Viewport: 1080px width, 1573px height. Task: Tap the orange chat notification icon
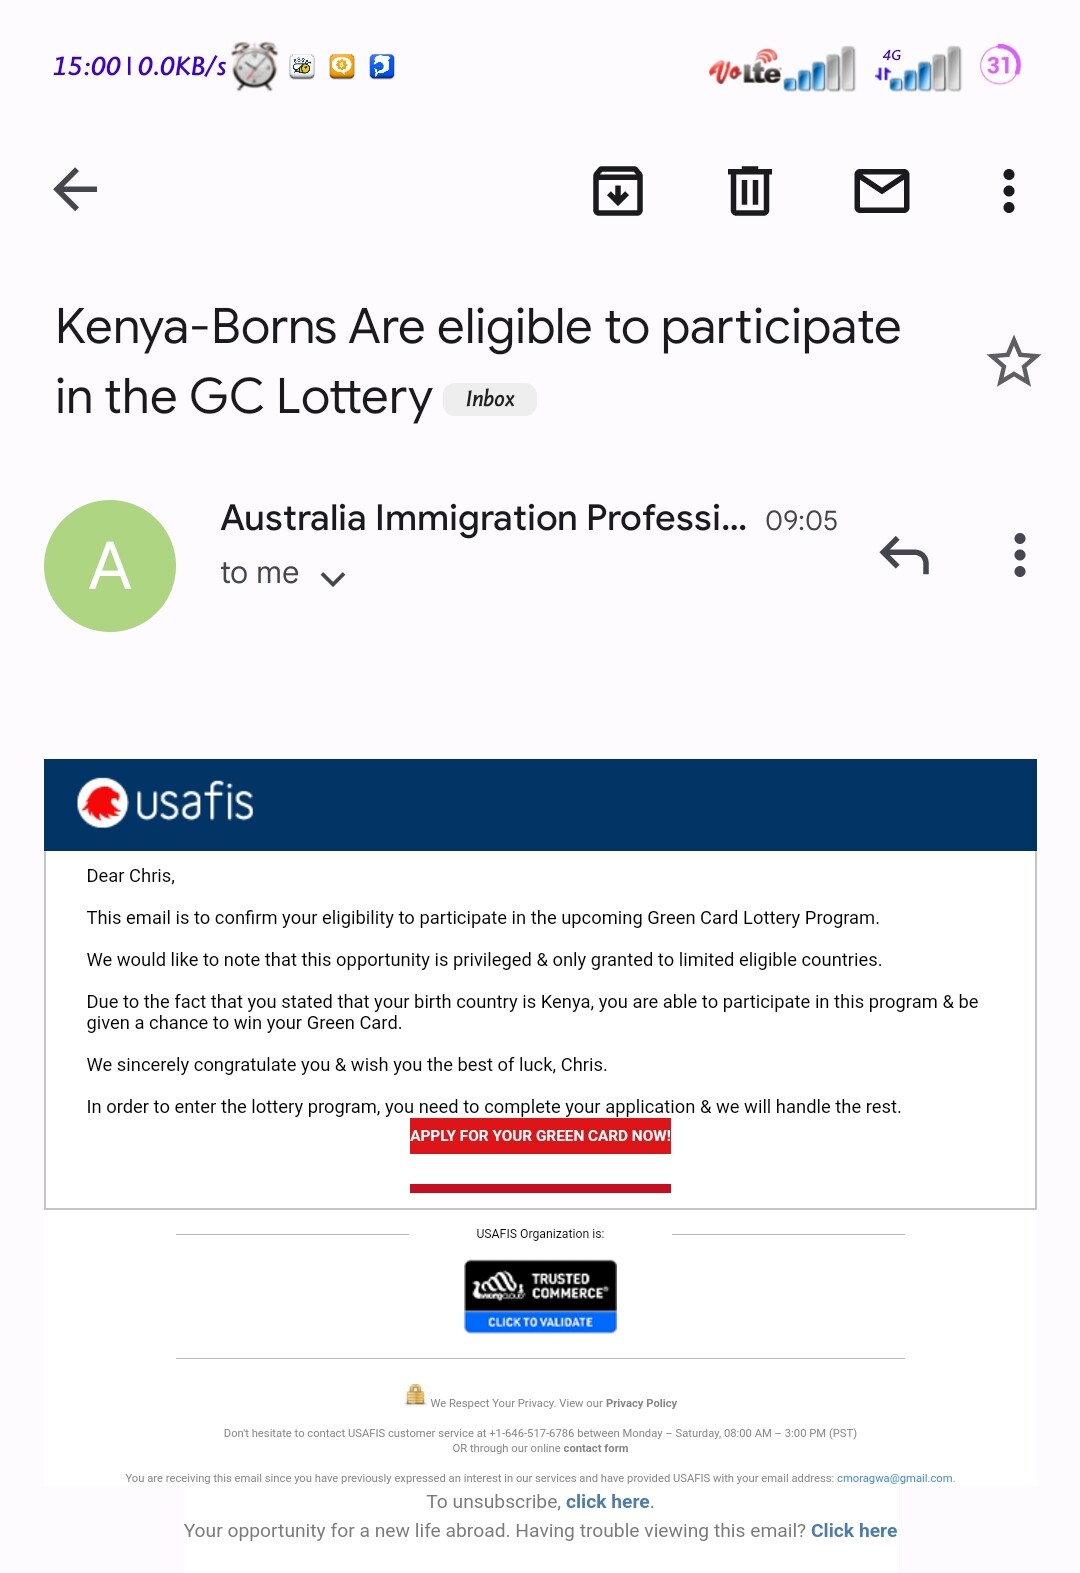click(x=342, y=66)
